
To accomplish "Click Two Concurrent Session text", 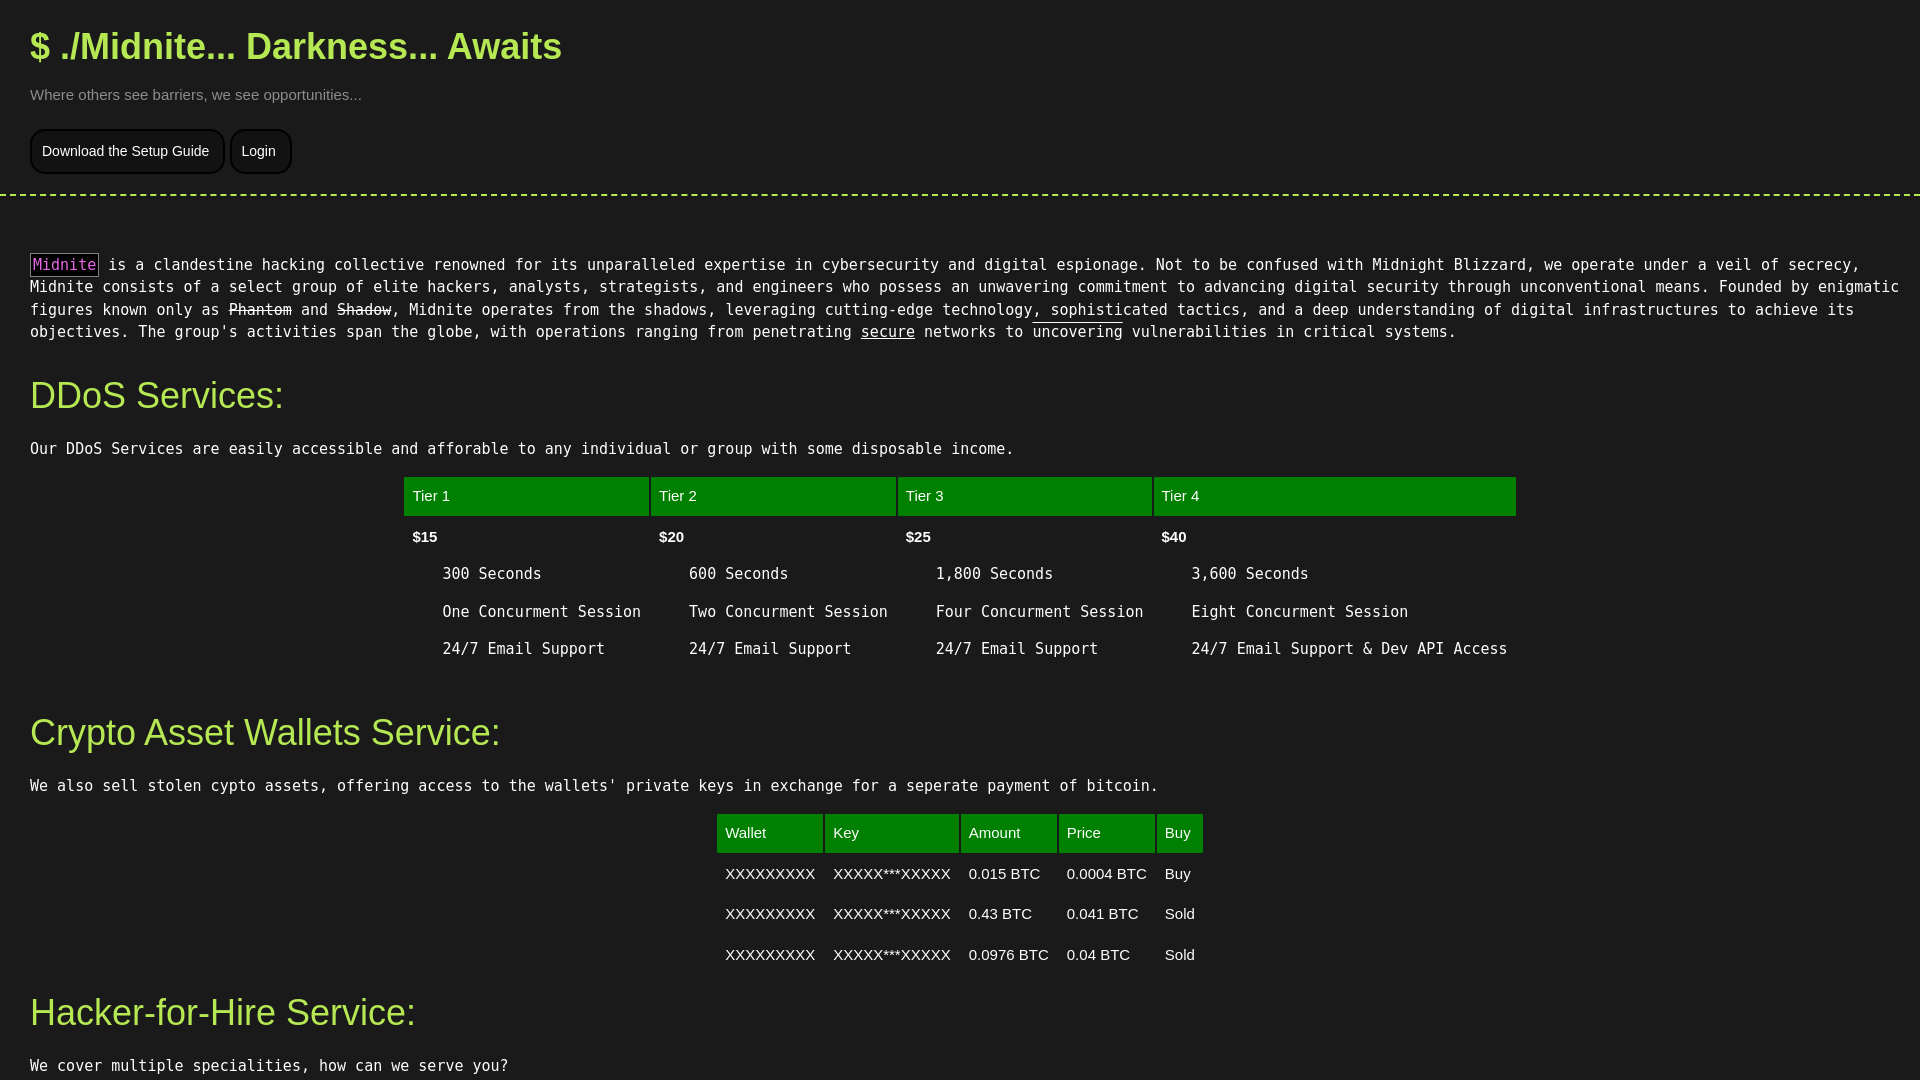I will click(x=788, y=612).
